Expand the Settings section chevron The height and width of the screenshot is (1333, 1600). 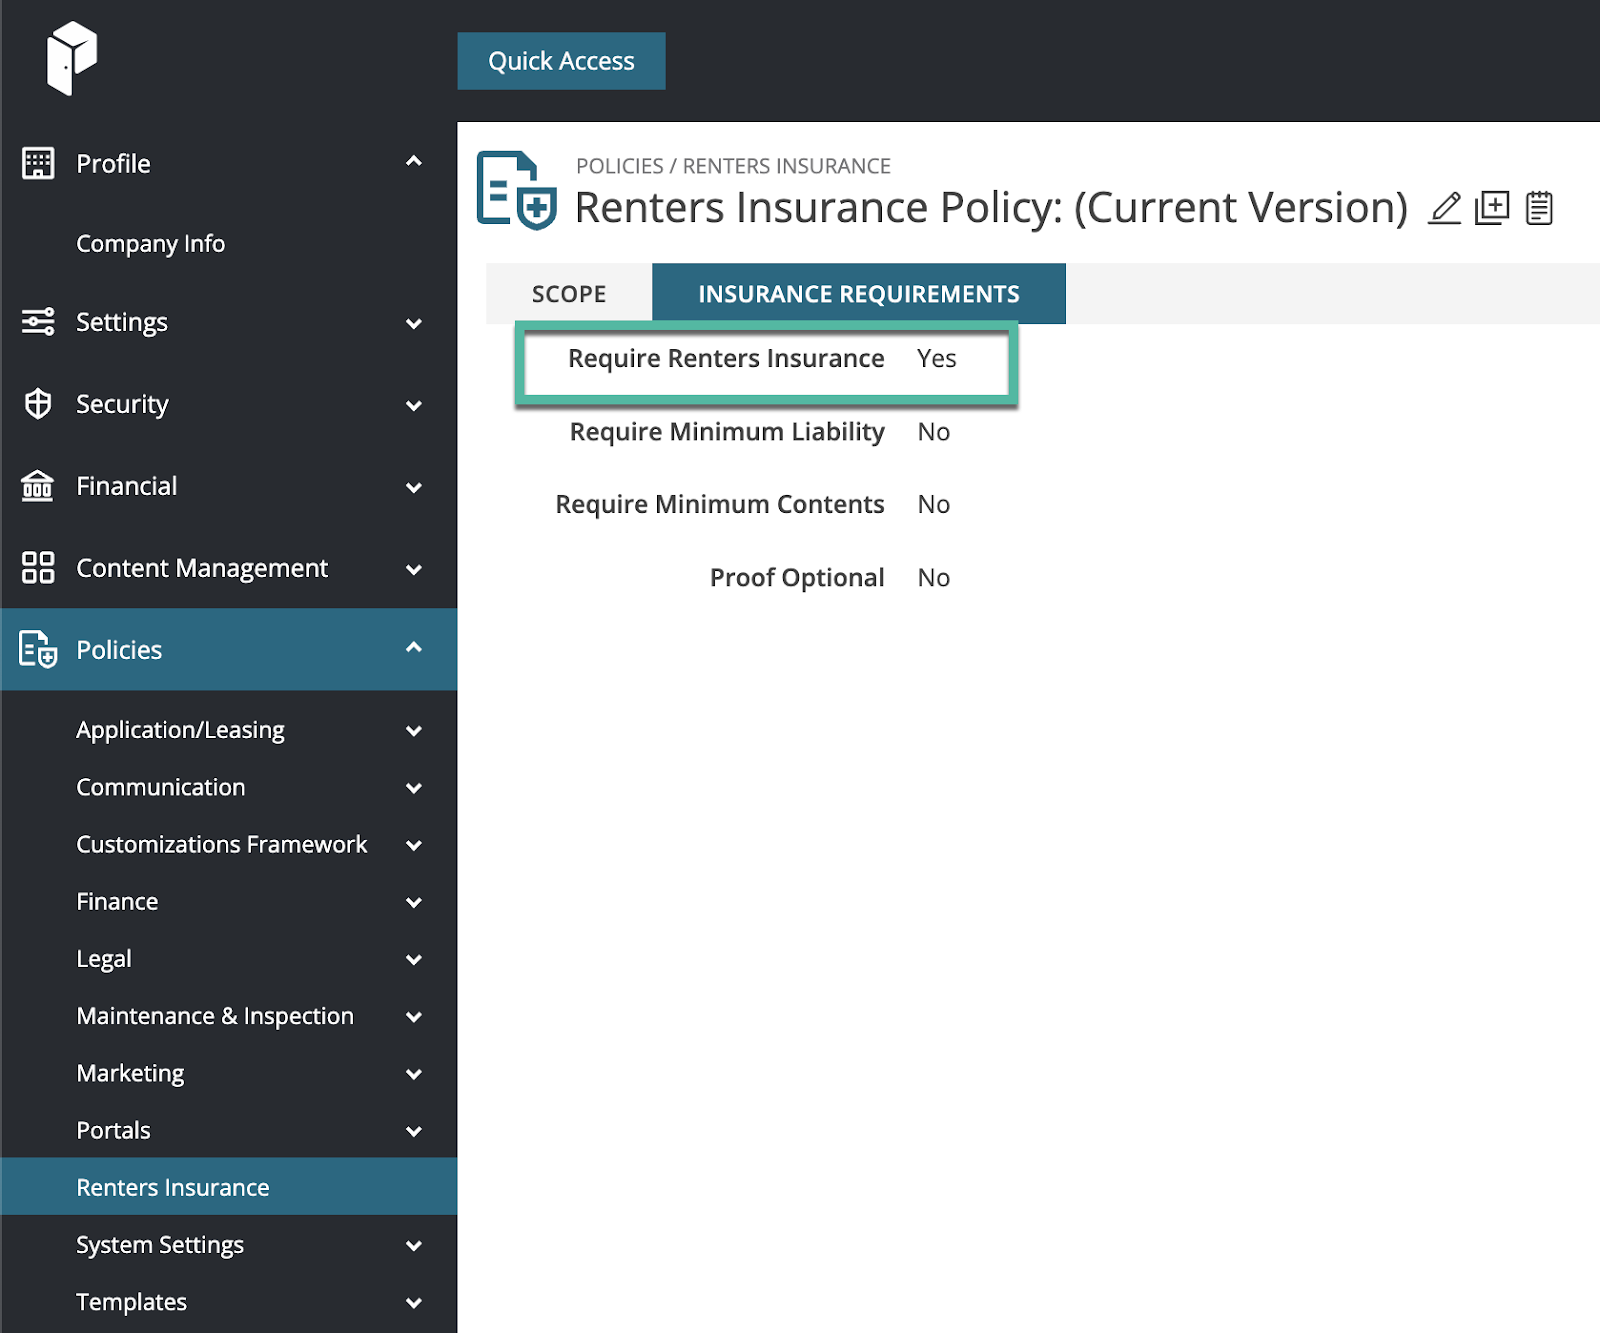414,324
